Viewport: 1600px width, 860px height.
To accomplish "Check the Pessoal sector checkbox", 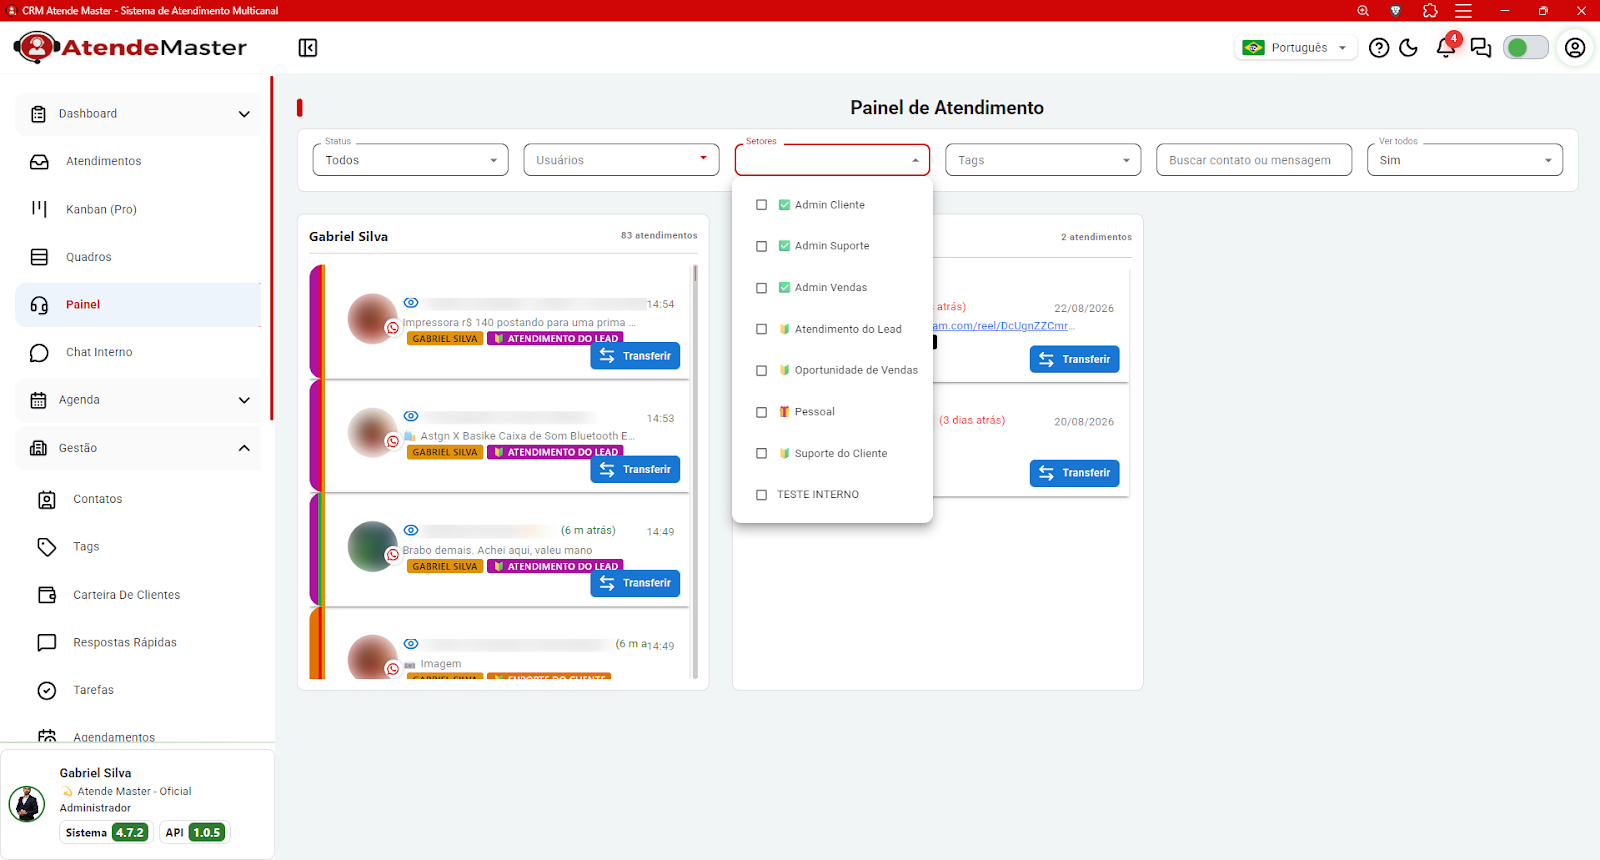I will (x=761, y=412).
